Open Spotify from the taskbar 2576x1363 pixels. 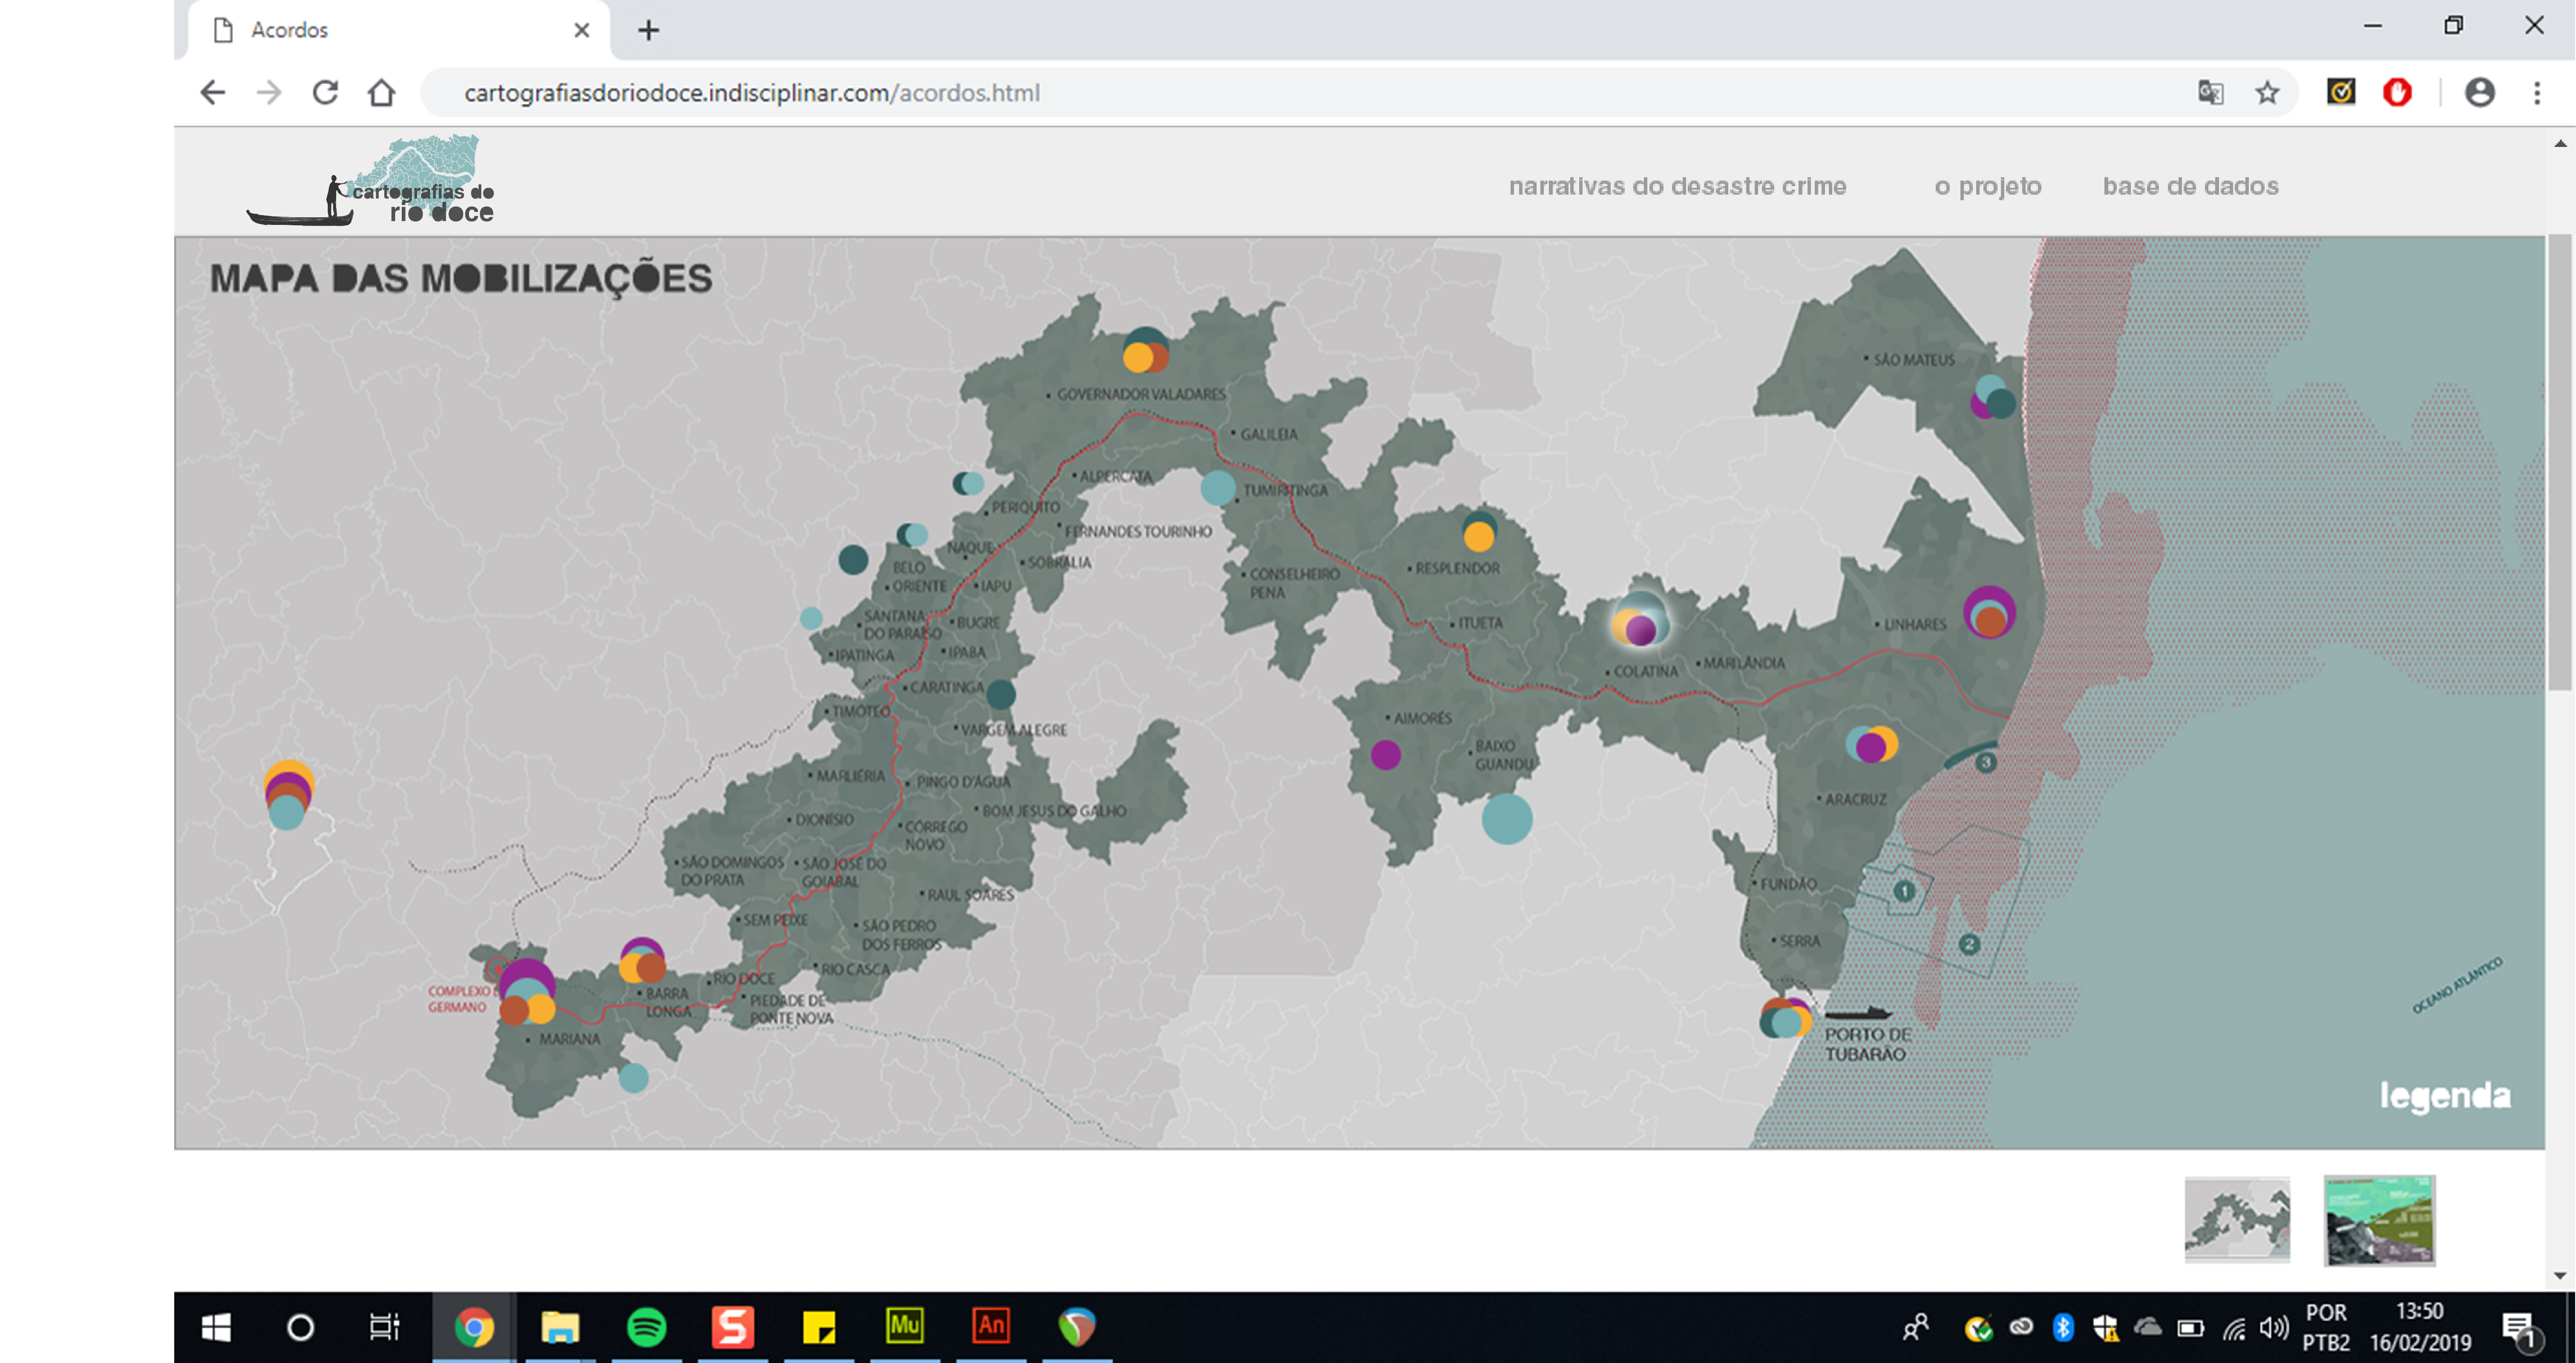tap(646, 1327)
